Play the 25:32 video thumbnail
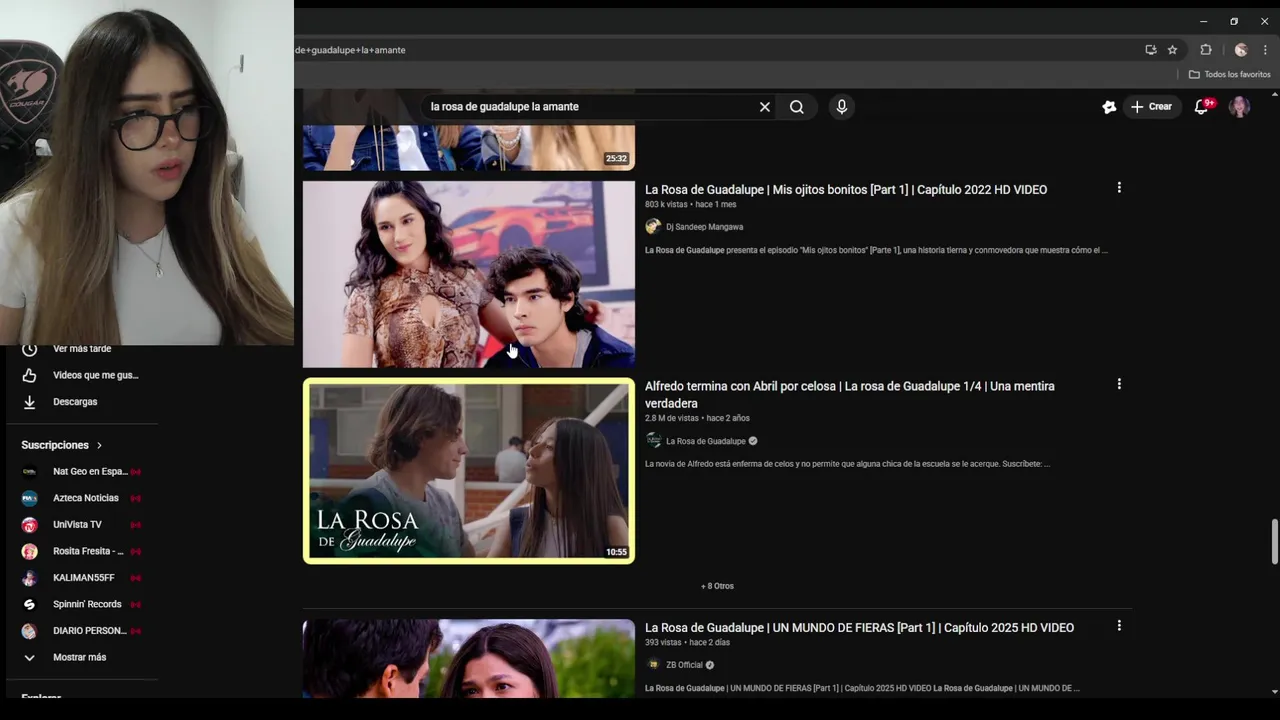 tap(469, 147)
